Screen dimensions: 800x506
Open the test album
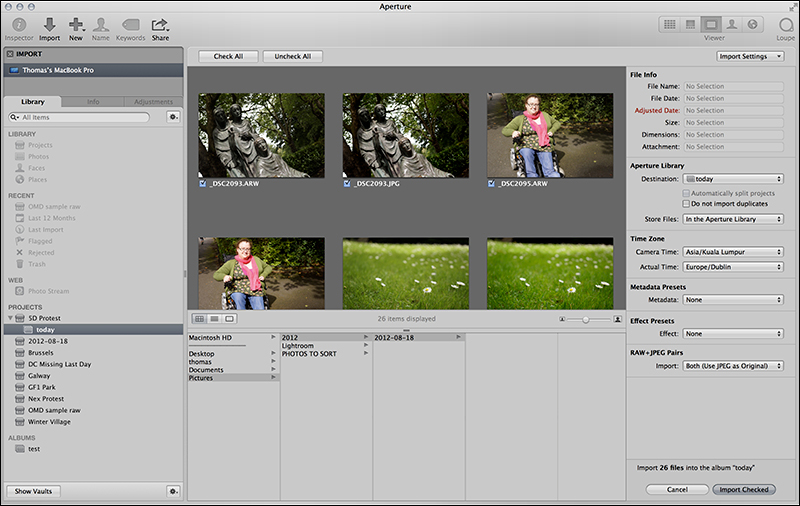[34, 449]
